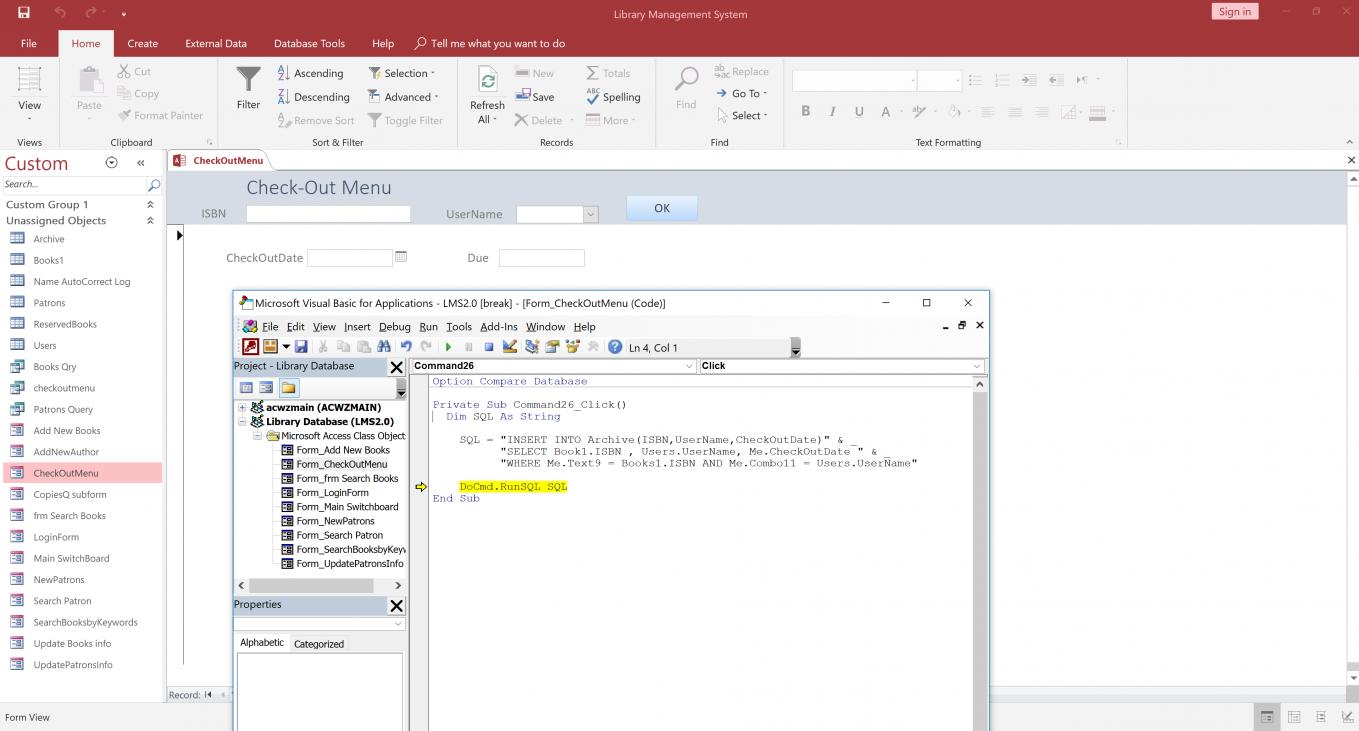Click Ascending sort button

(310, 73)
